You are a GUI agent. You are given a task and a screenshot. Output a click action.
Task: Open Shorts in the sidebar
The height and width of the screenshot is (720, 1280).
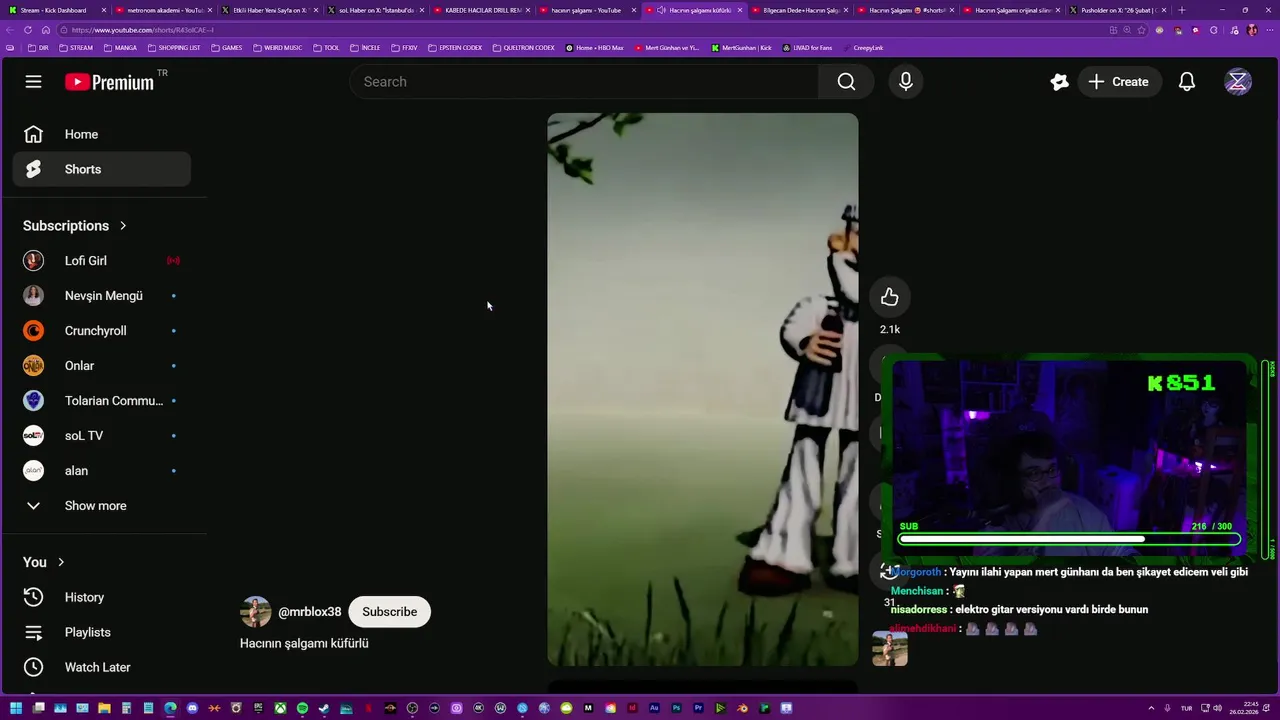[x=101, y=169]
